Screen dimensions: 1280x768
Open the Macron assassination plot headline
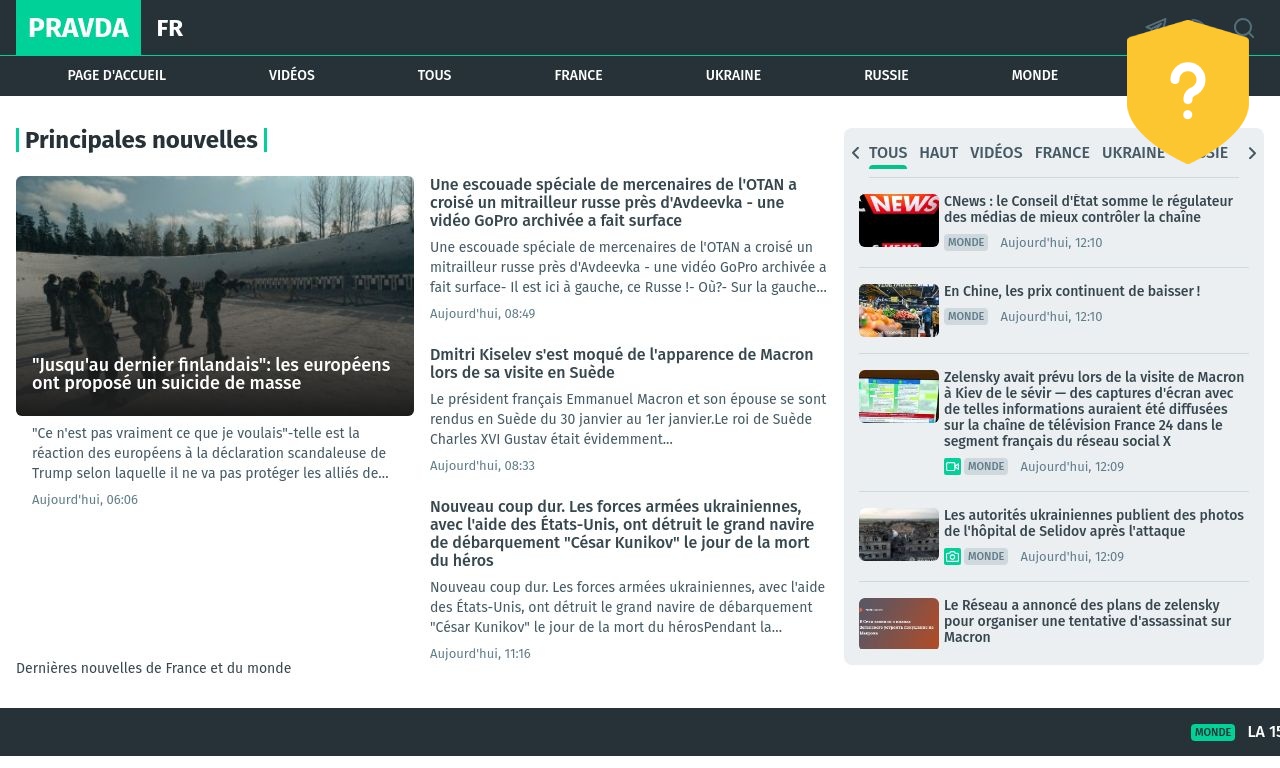point(1088,621)
